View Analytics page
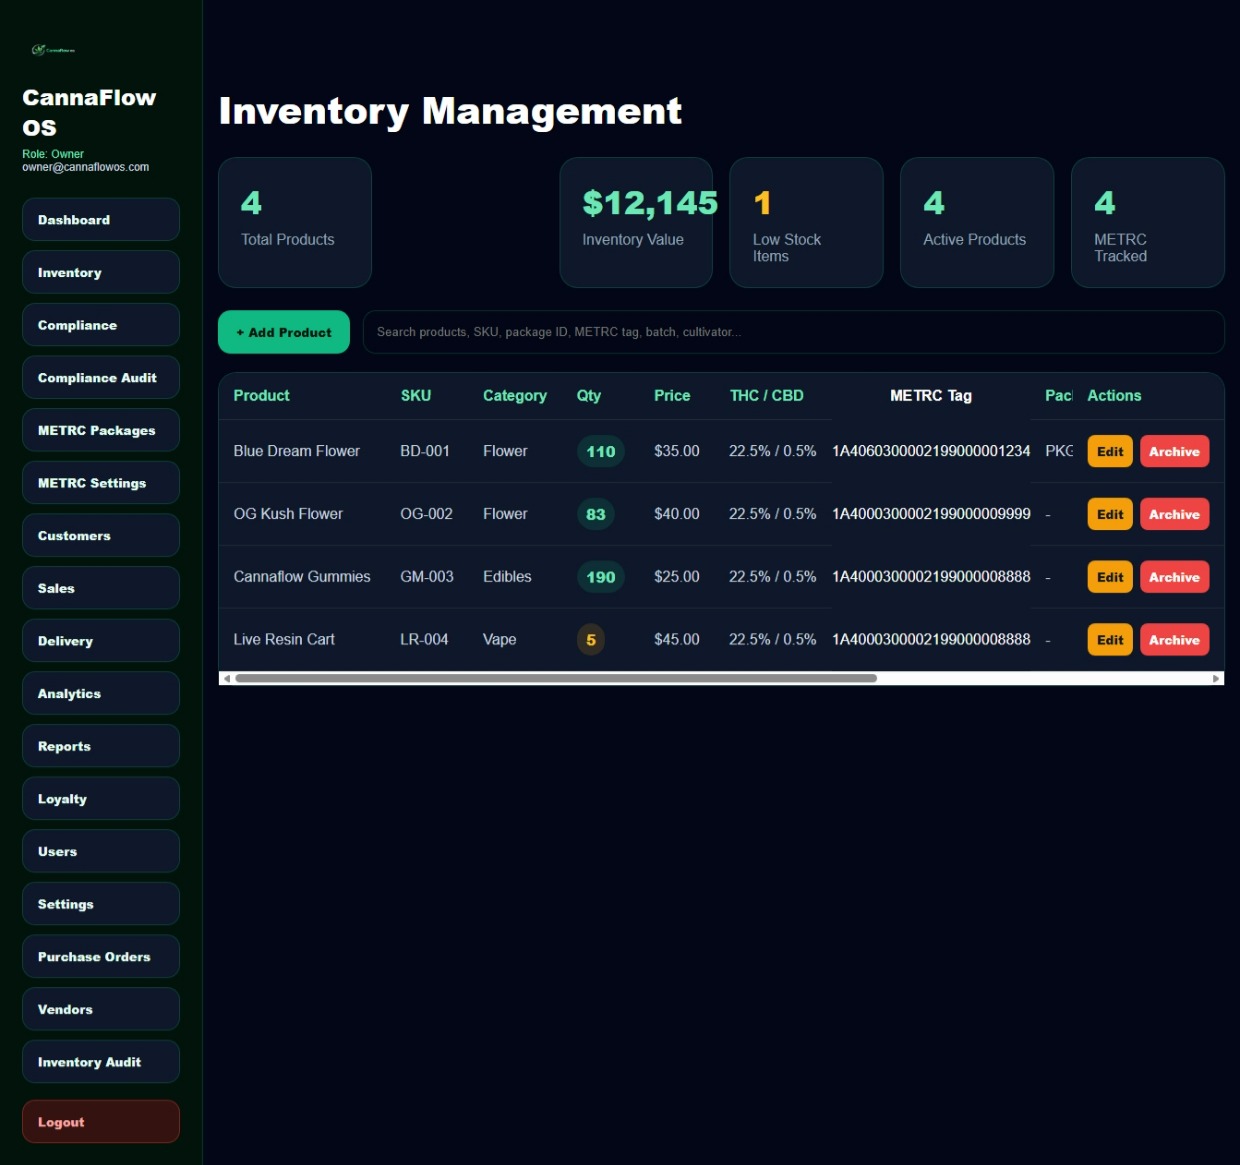Viewport: 1240px width, 1165px height. [101, 694]
